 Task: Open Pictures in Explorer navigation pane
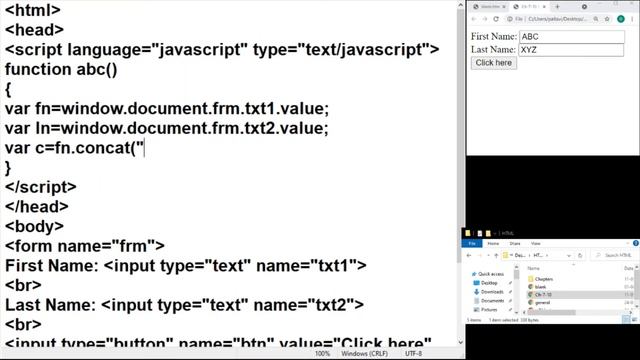(x=486, y=310)
